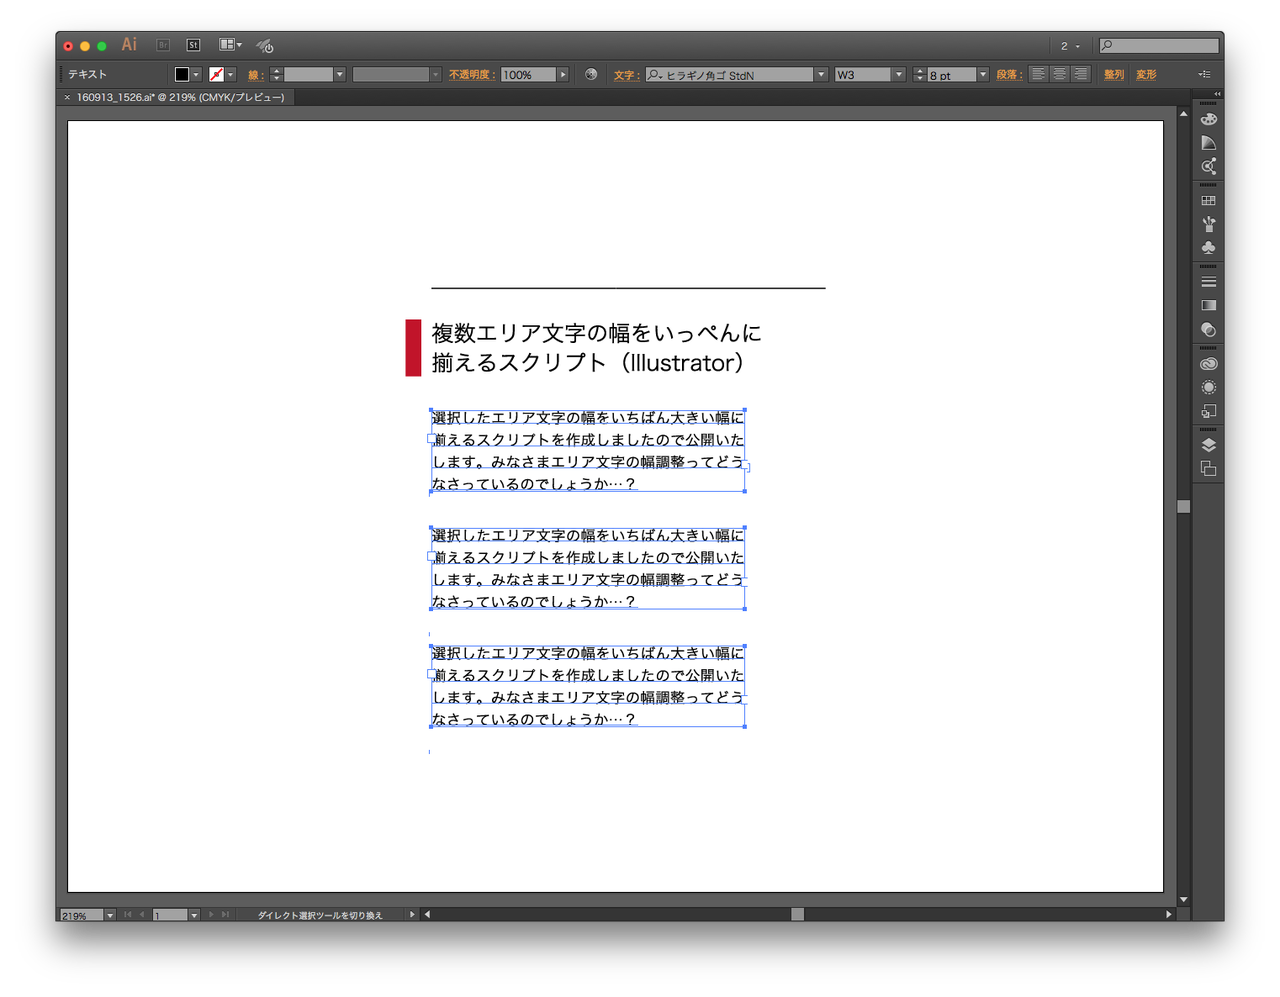Select document tab 160913_1526.ai
This screenshot has height=997, width=1280.
tap(180, 97)
